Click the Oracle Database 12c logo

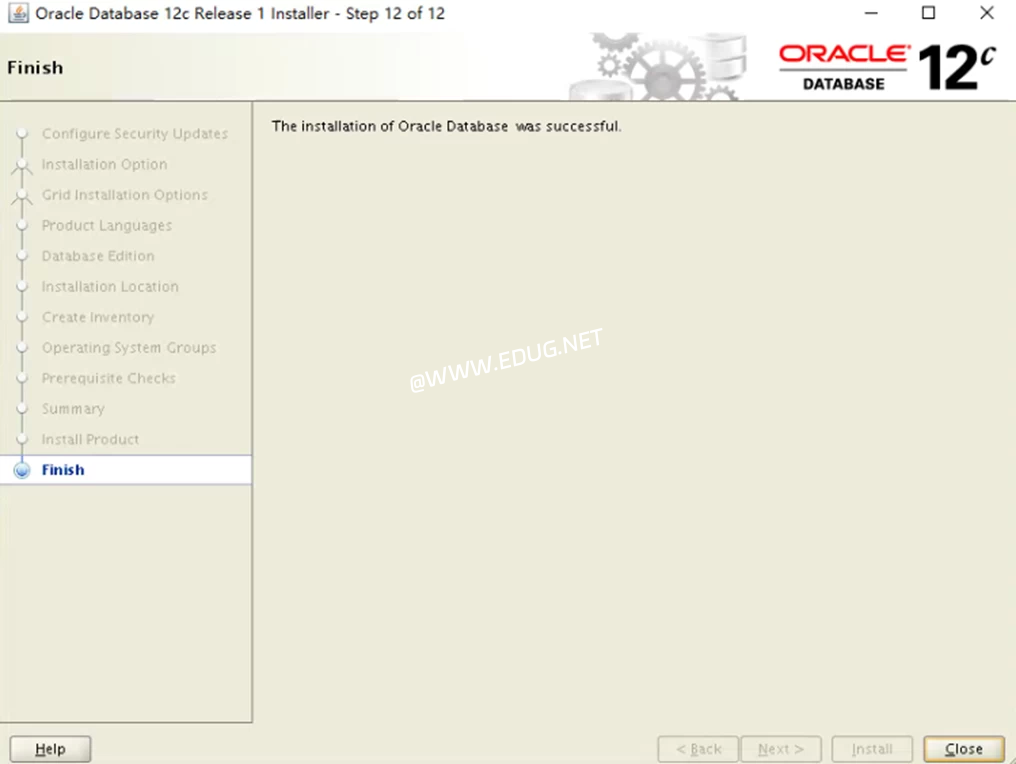[887, 67]
